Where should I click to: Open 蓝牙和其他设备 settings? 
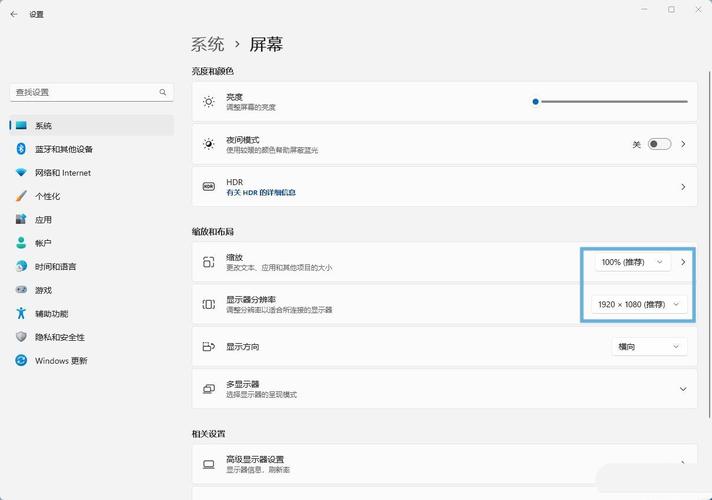(92, 149)
